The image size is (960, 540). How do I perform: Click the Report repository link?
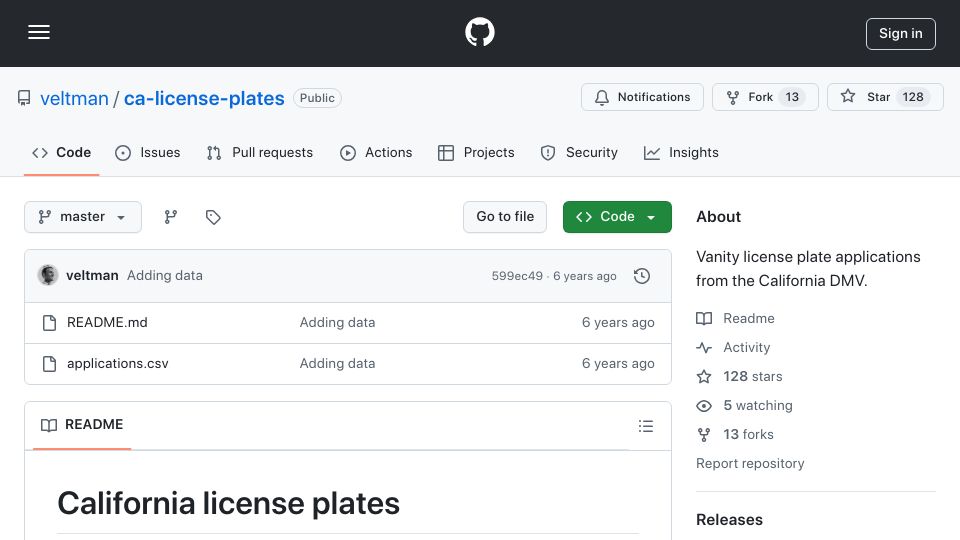click(750, 463)
